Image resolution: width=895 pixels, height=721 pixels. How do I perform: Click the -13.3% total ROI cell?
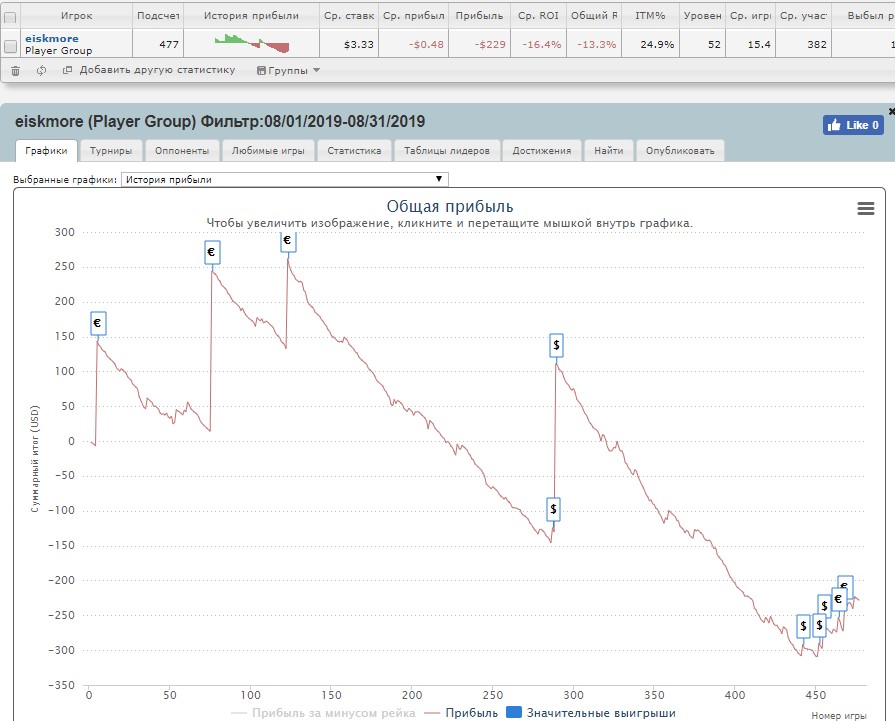tap(596, 45)
